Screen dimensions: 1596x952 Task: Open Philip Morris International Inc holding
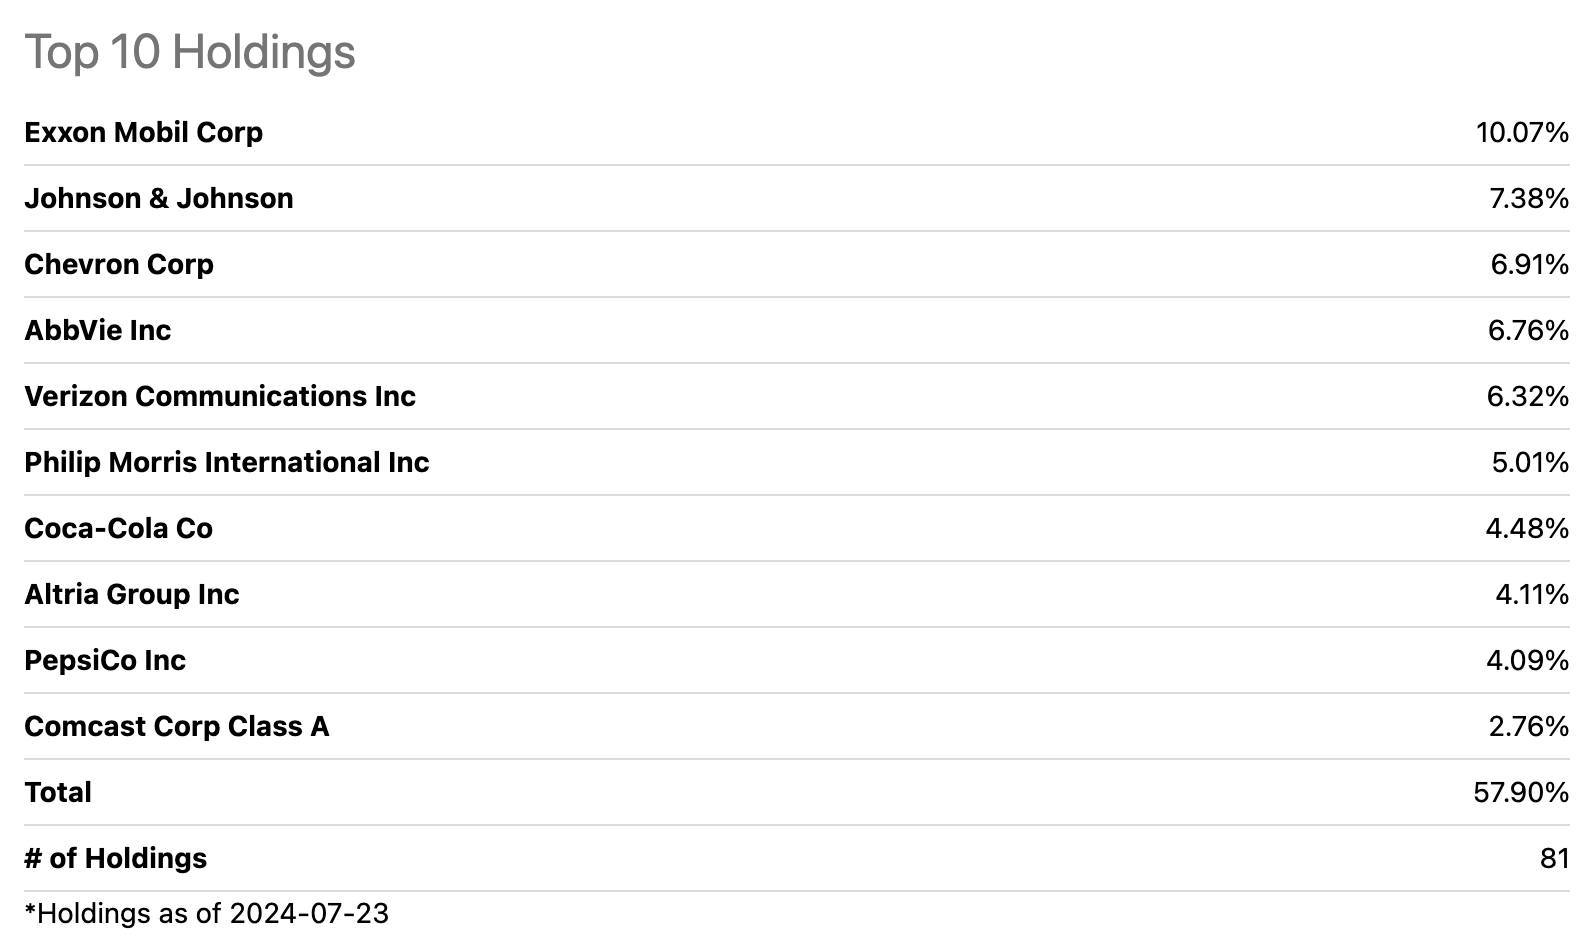tap(226, 463)
